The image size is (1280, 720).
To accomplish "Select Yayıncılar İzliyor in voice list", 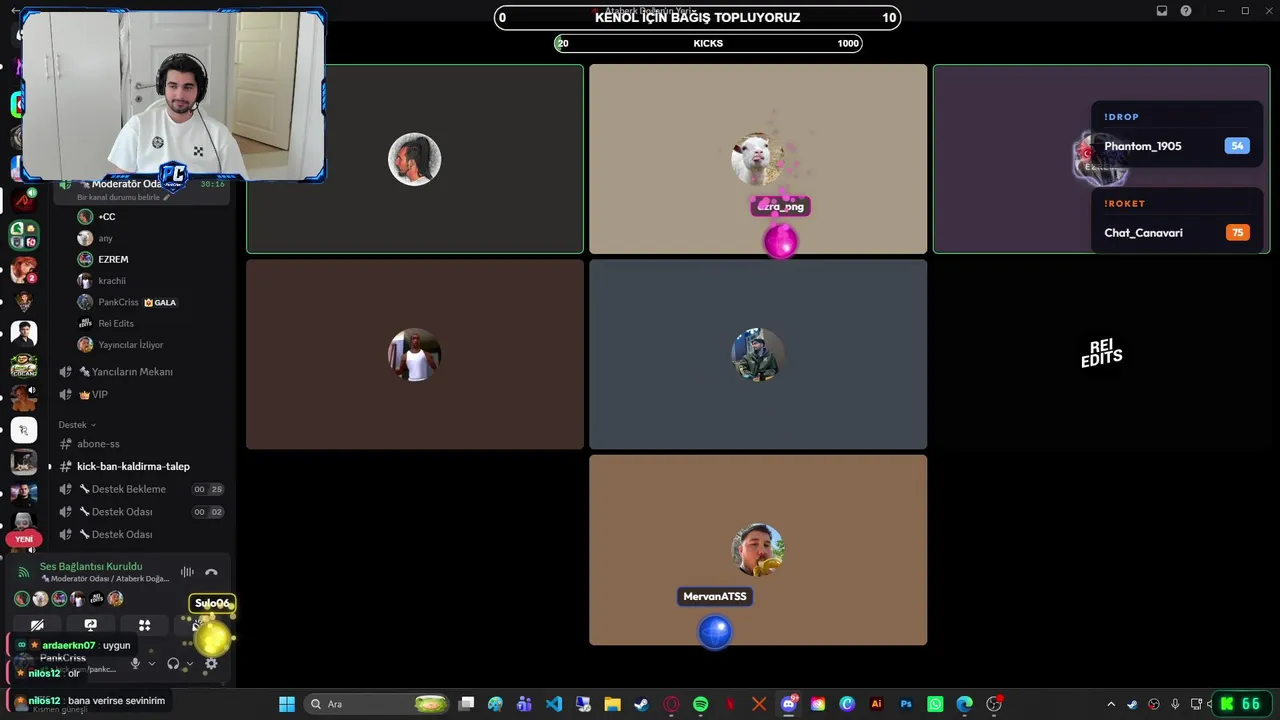I will (x=150, y=345).
